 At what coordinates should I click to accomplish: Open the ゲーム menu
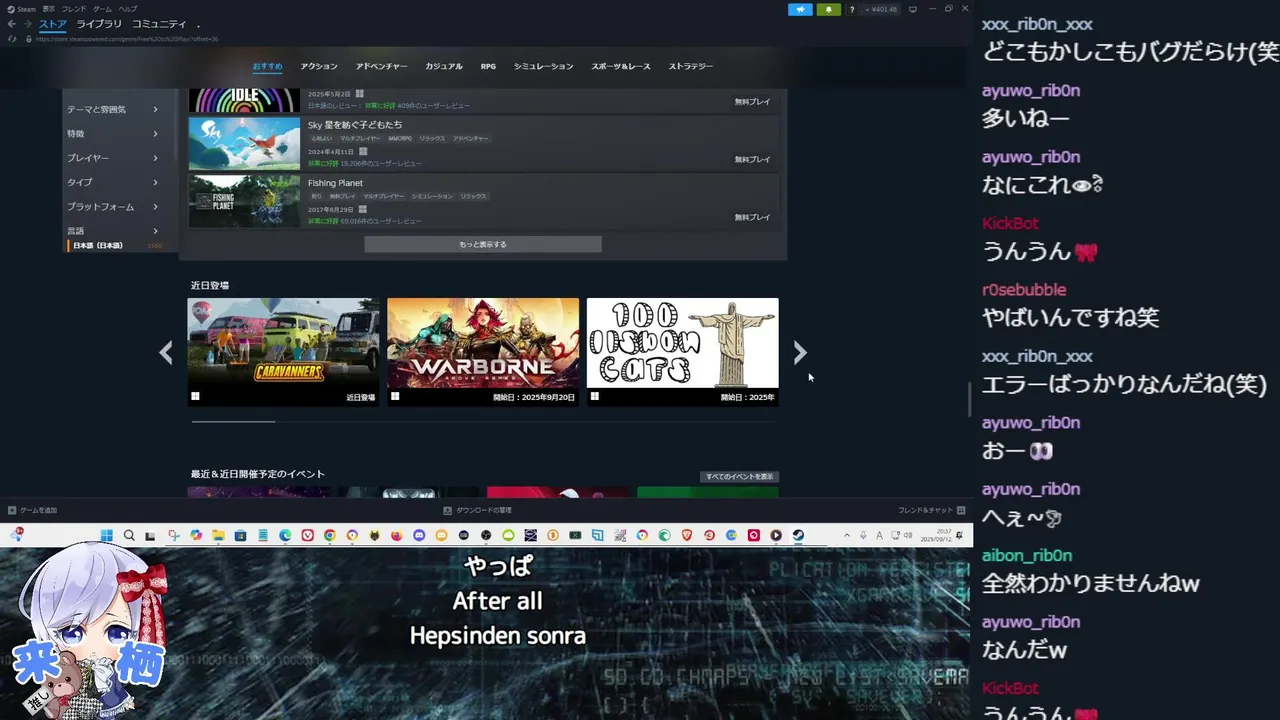[x=103, y=9]
